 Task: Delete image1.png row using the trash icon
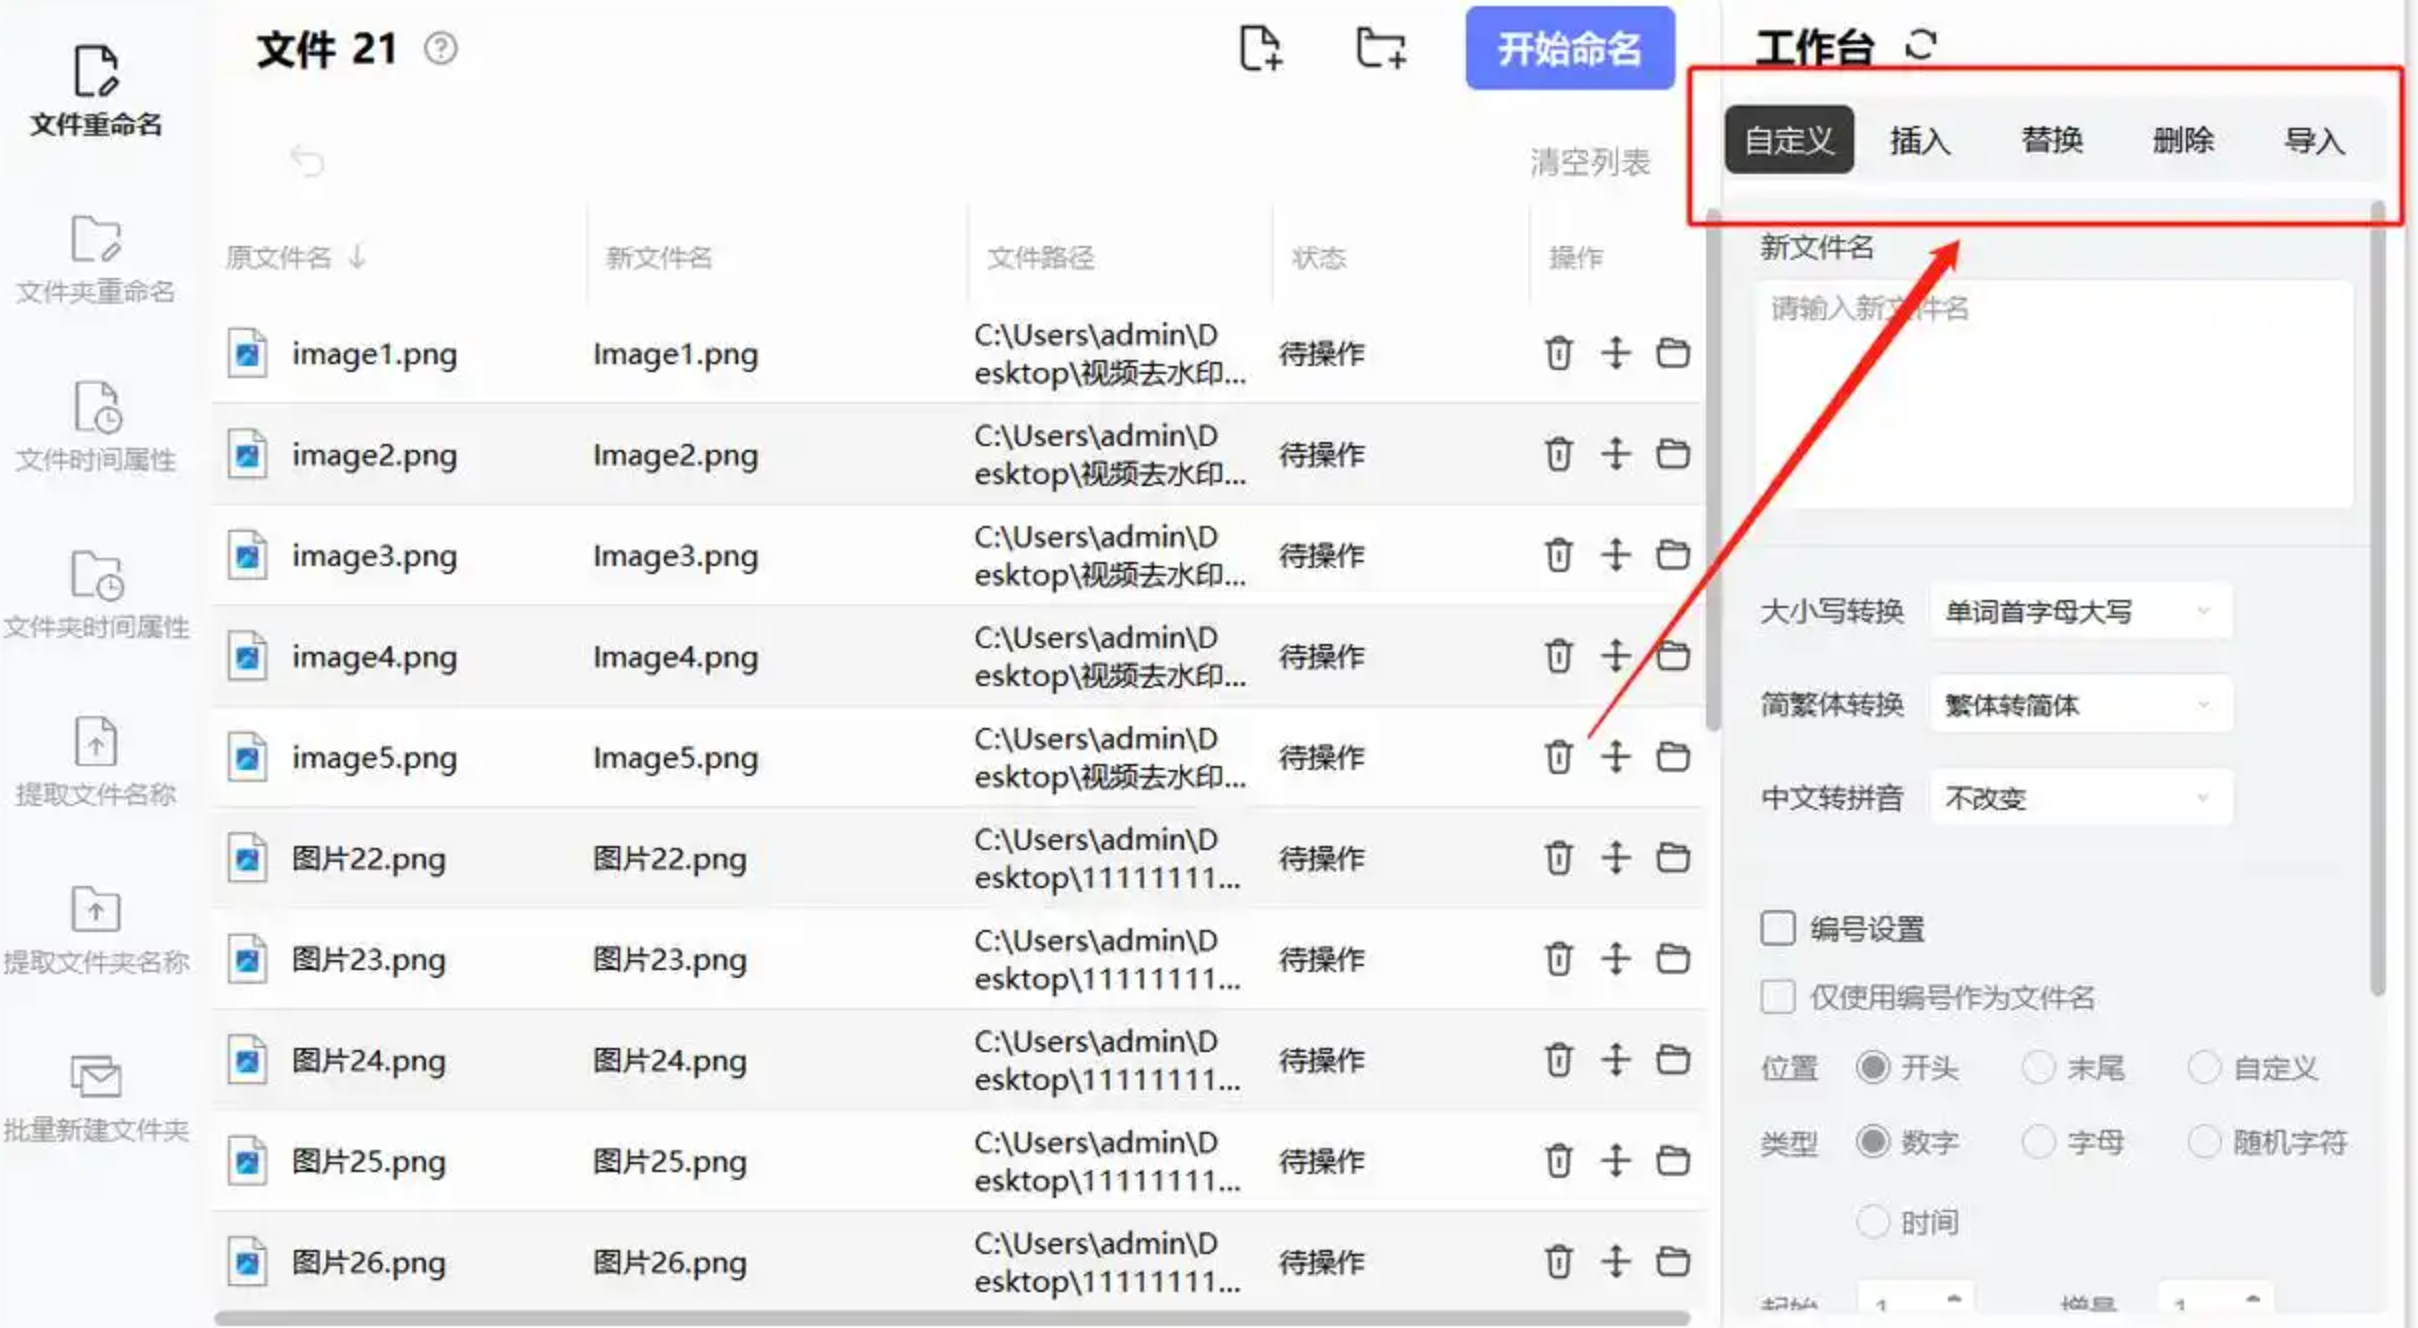pyautogui.click(x=1558, y=353)
